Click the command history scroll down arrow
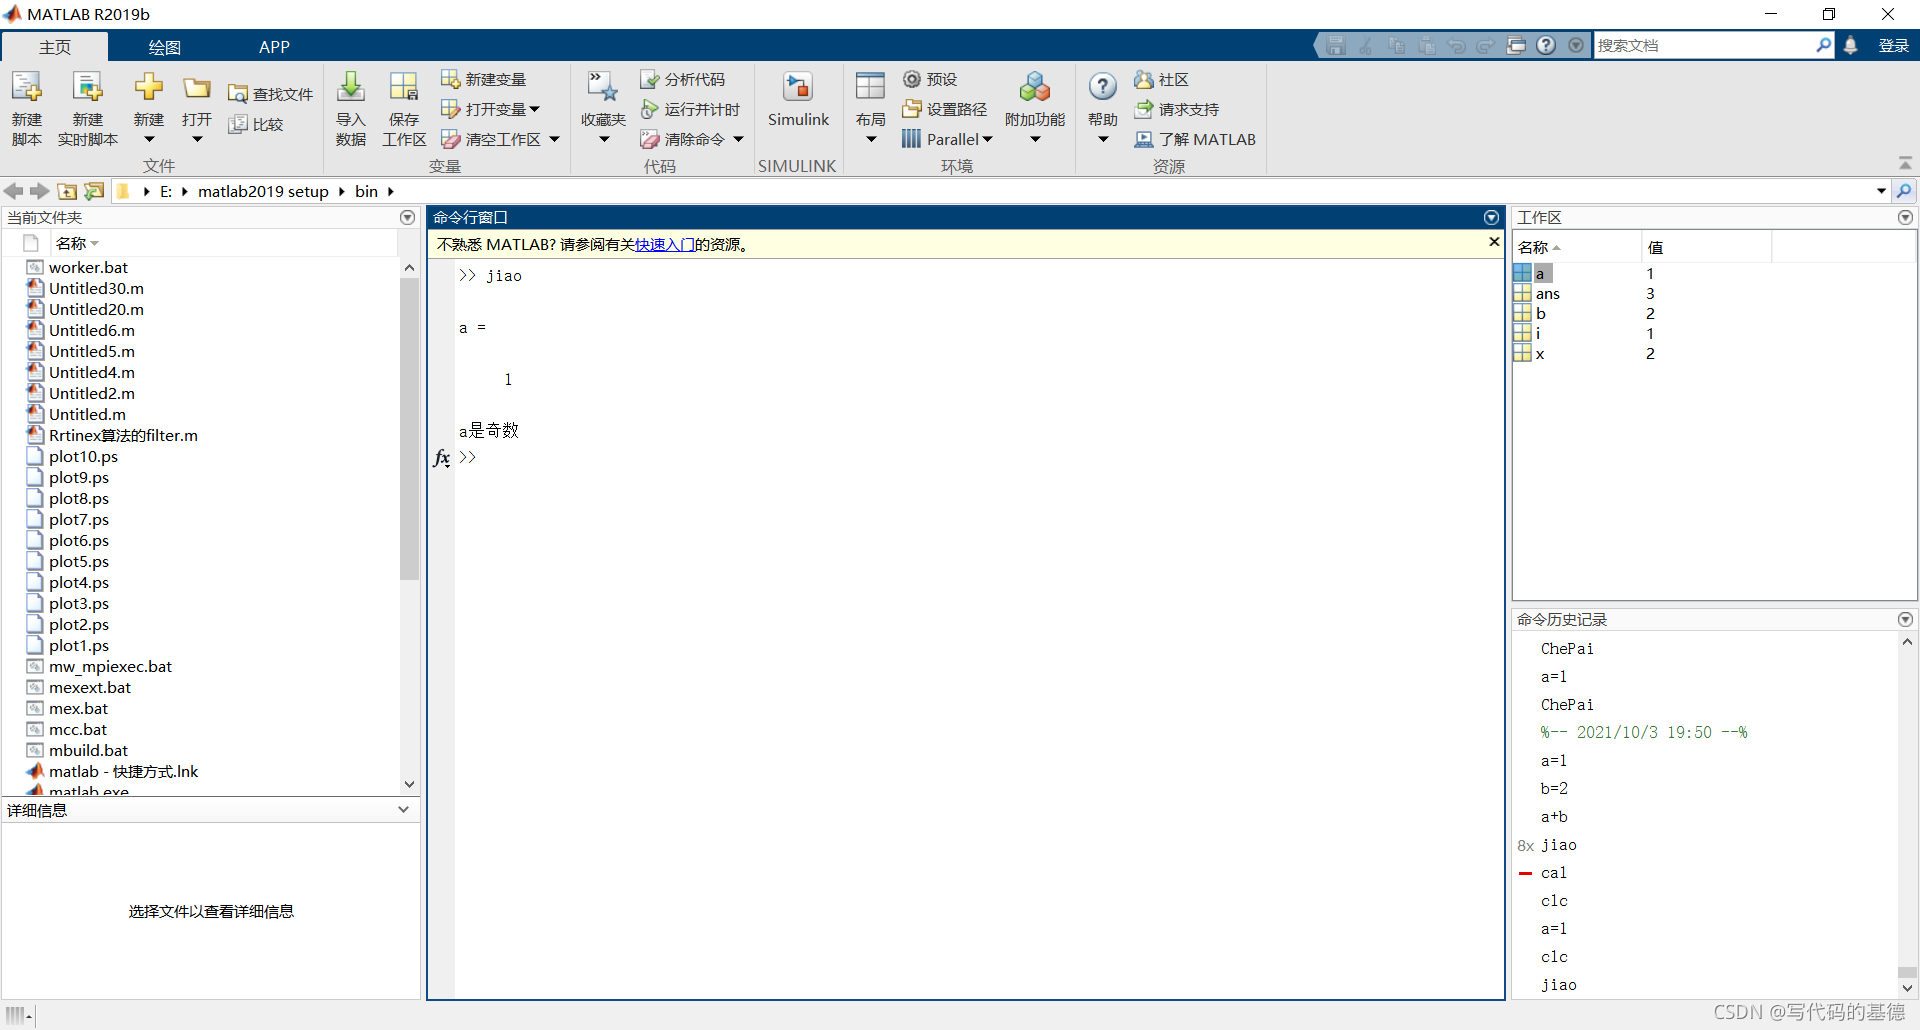This screenshot has width=1920, height=1030. (1907, 988)
